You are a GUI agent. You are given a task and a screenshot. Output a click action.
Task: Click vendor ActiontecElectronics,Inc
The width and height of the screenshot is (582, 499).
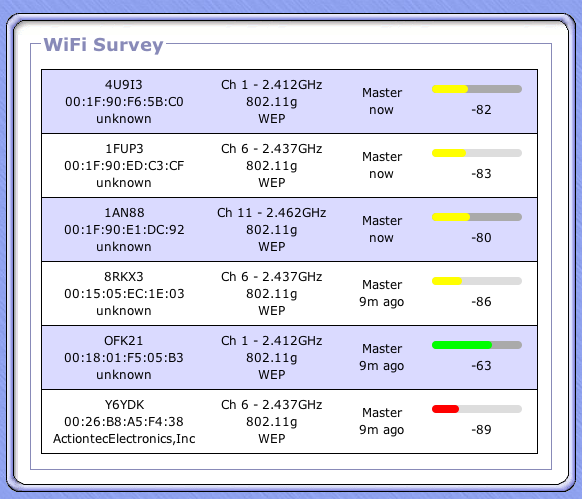tap(124, 439)
